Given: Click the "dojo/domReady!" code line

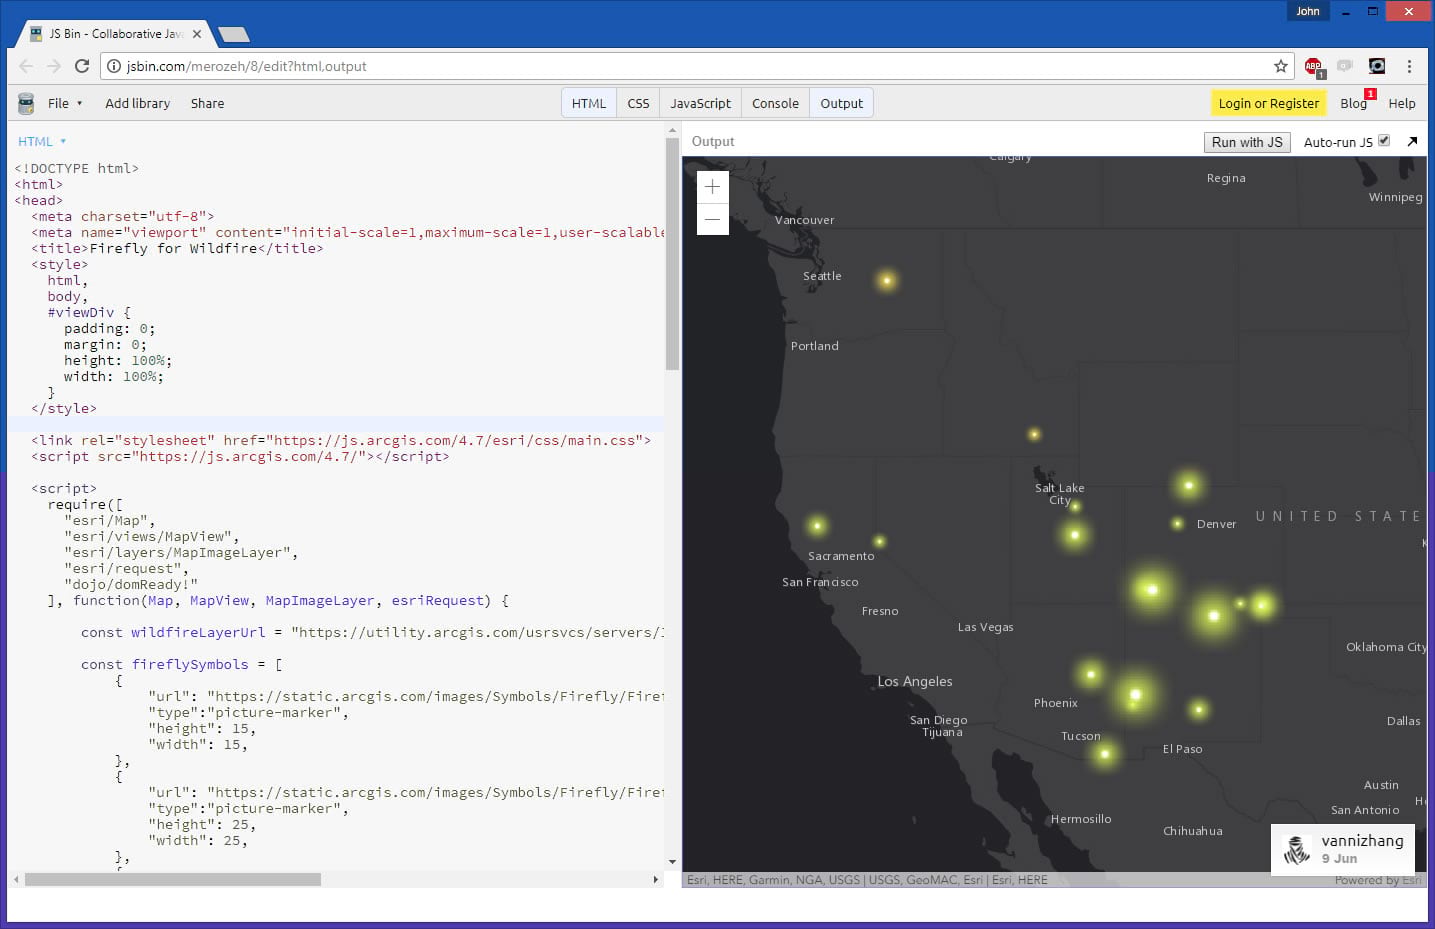Looking at the screenshot, I should point(131,585).
